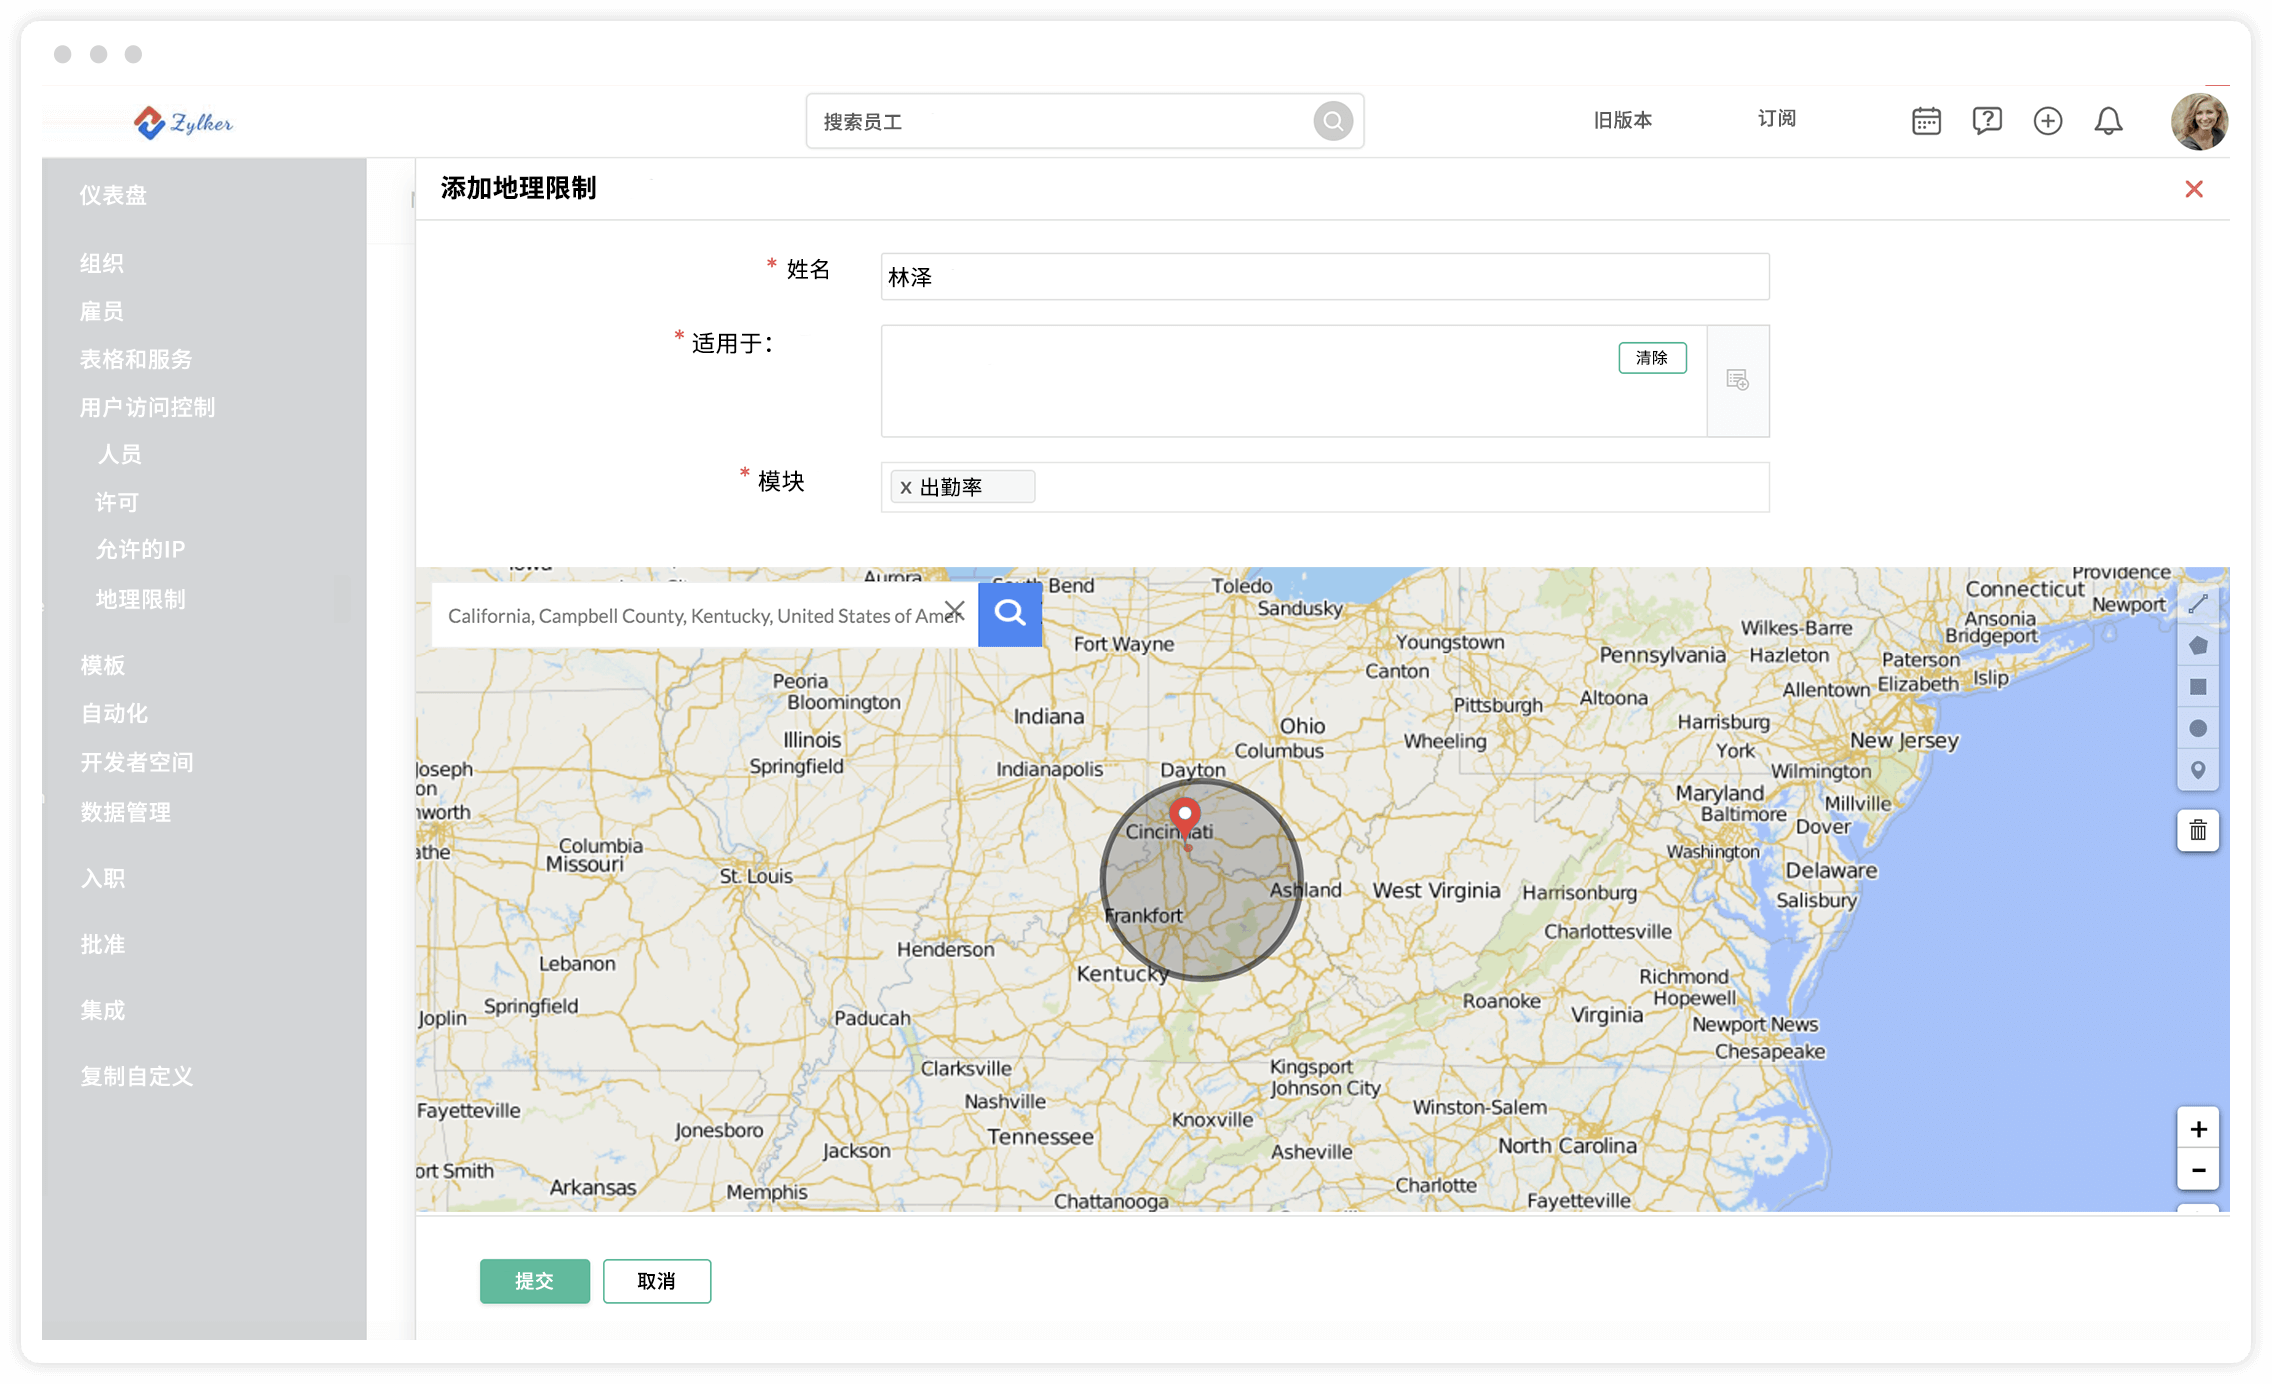Select the polyline drawing tool on map
The height and width of the screenshot is (1384, 2272).
tap(2197, 604)
